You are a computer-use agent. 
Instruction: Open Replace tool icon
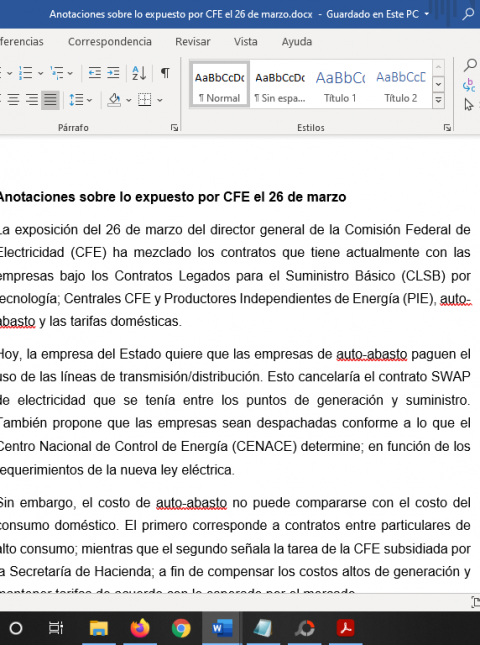click(469, 85)
